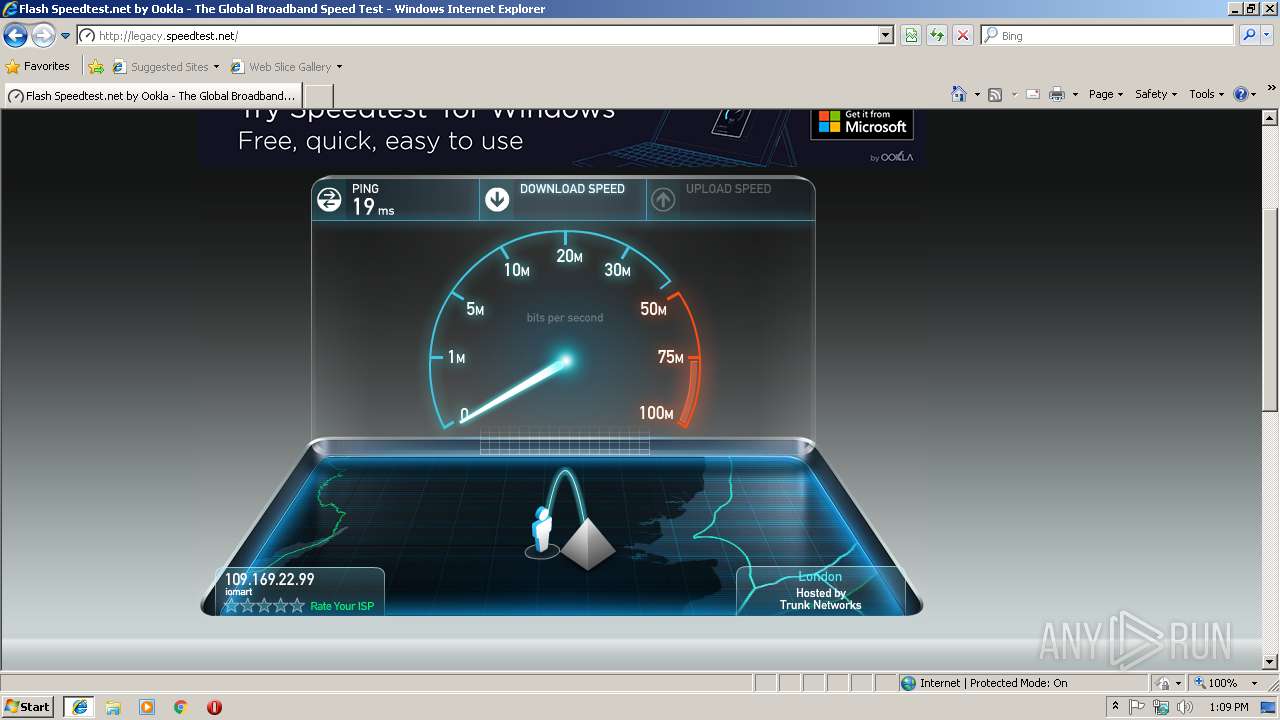
Task: Toggle Compatibility View icon
Action: tap(911, 36)
